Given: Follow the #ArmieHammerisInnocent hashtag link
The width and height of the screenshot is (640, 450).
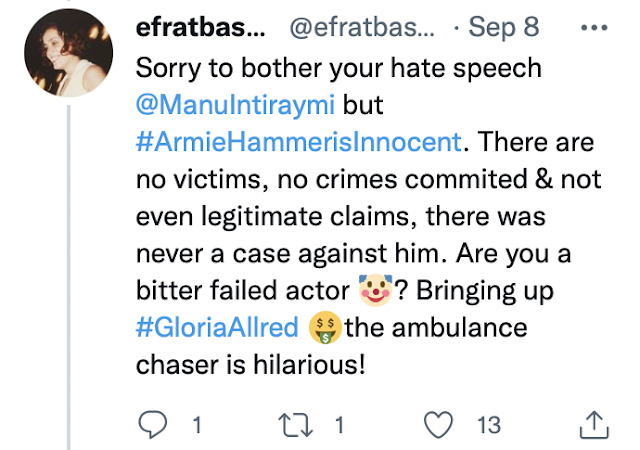Looking at the screenshot, I should tap(299, 141).
